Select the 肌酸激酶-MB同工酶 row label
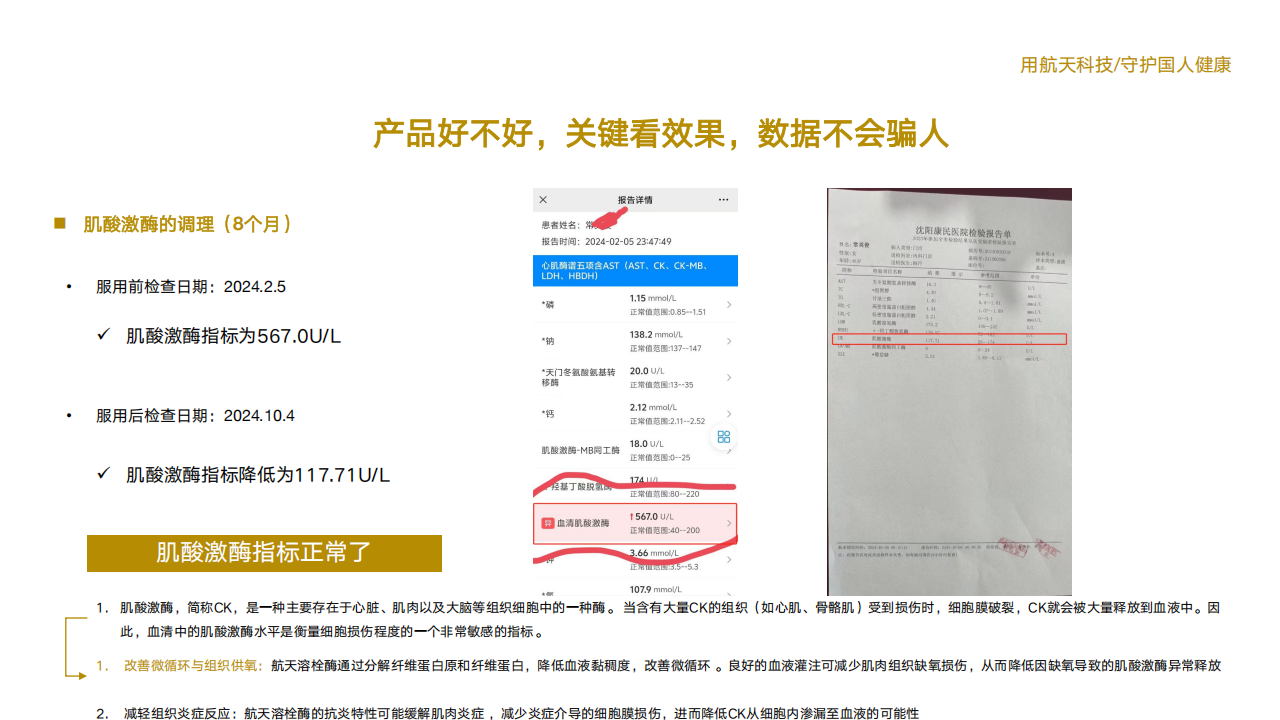Image resolution: width=1280 pixels, height=720 pixels. [581, 451]
